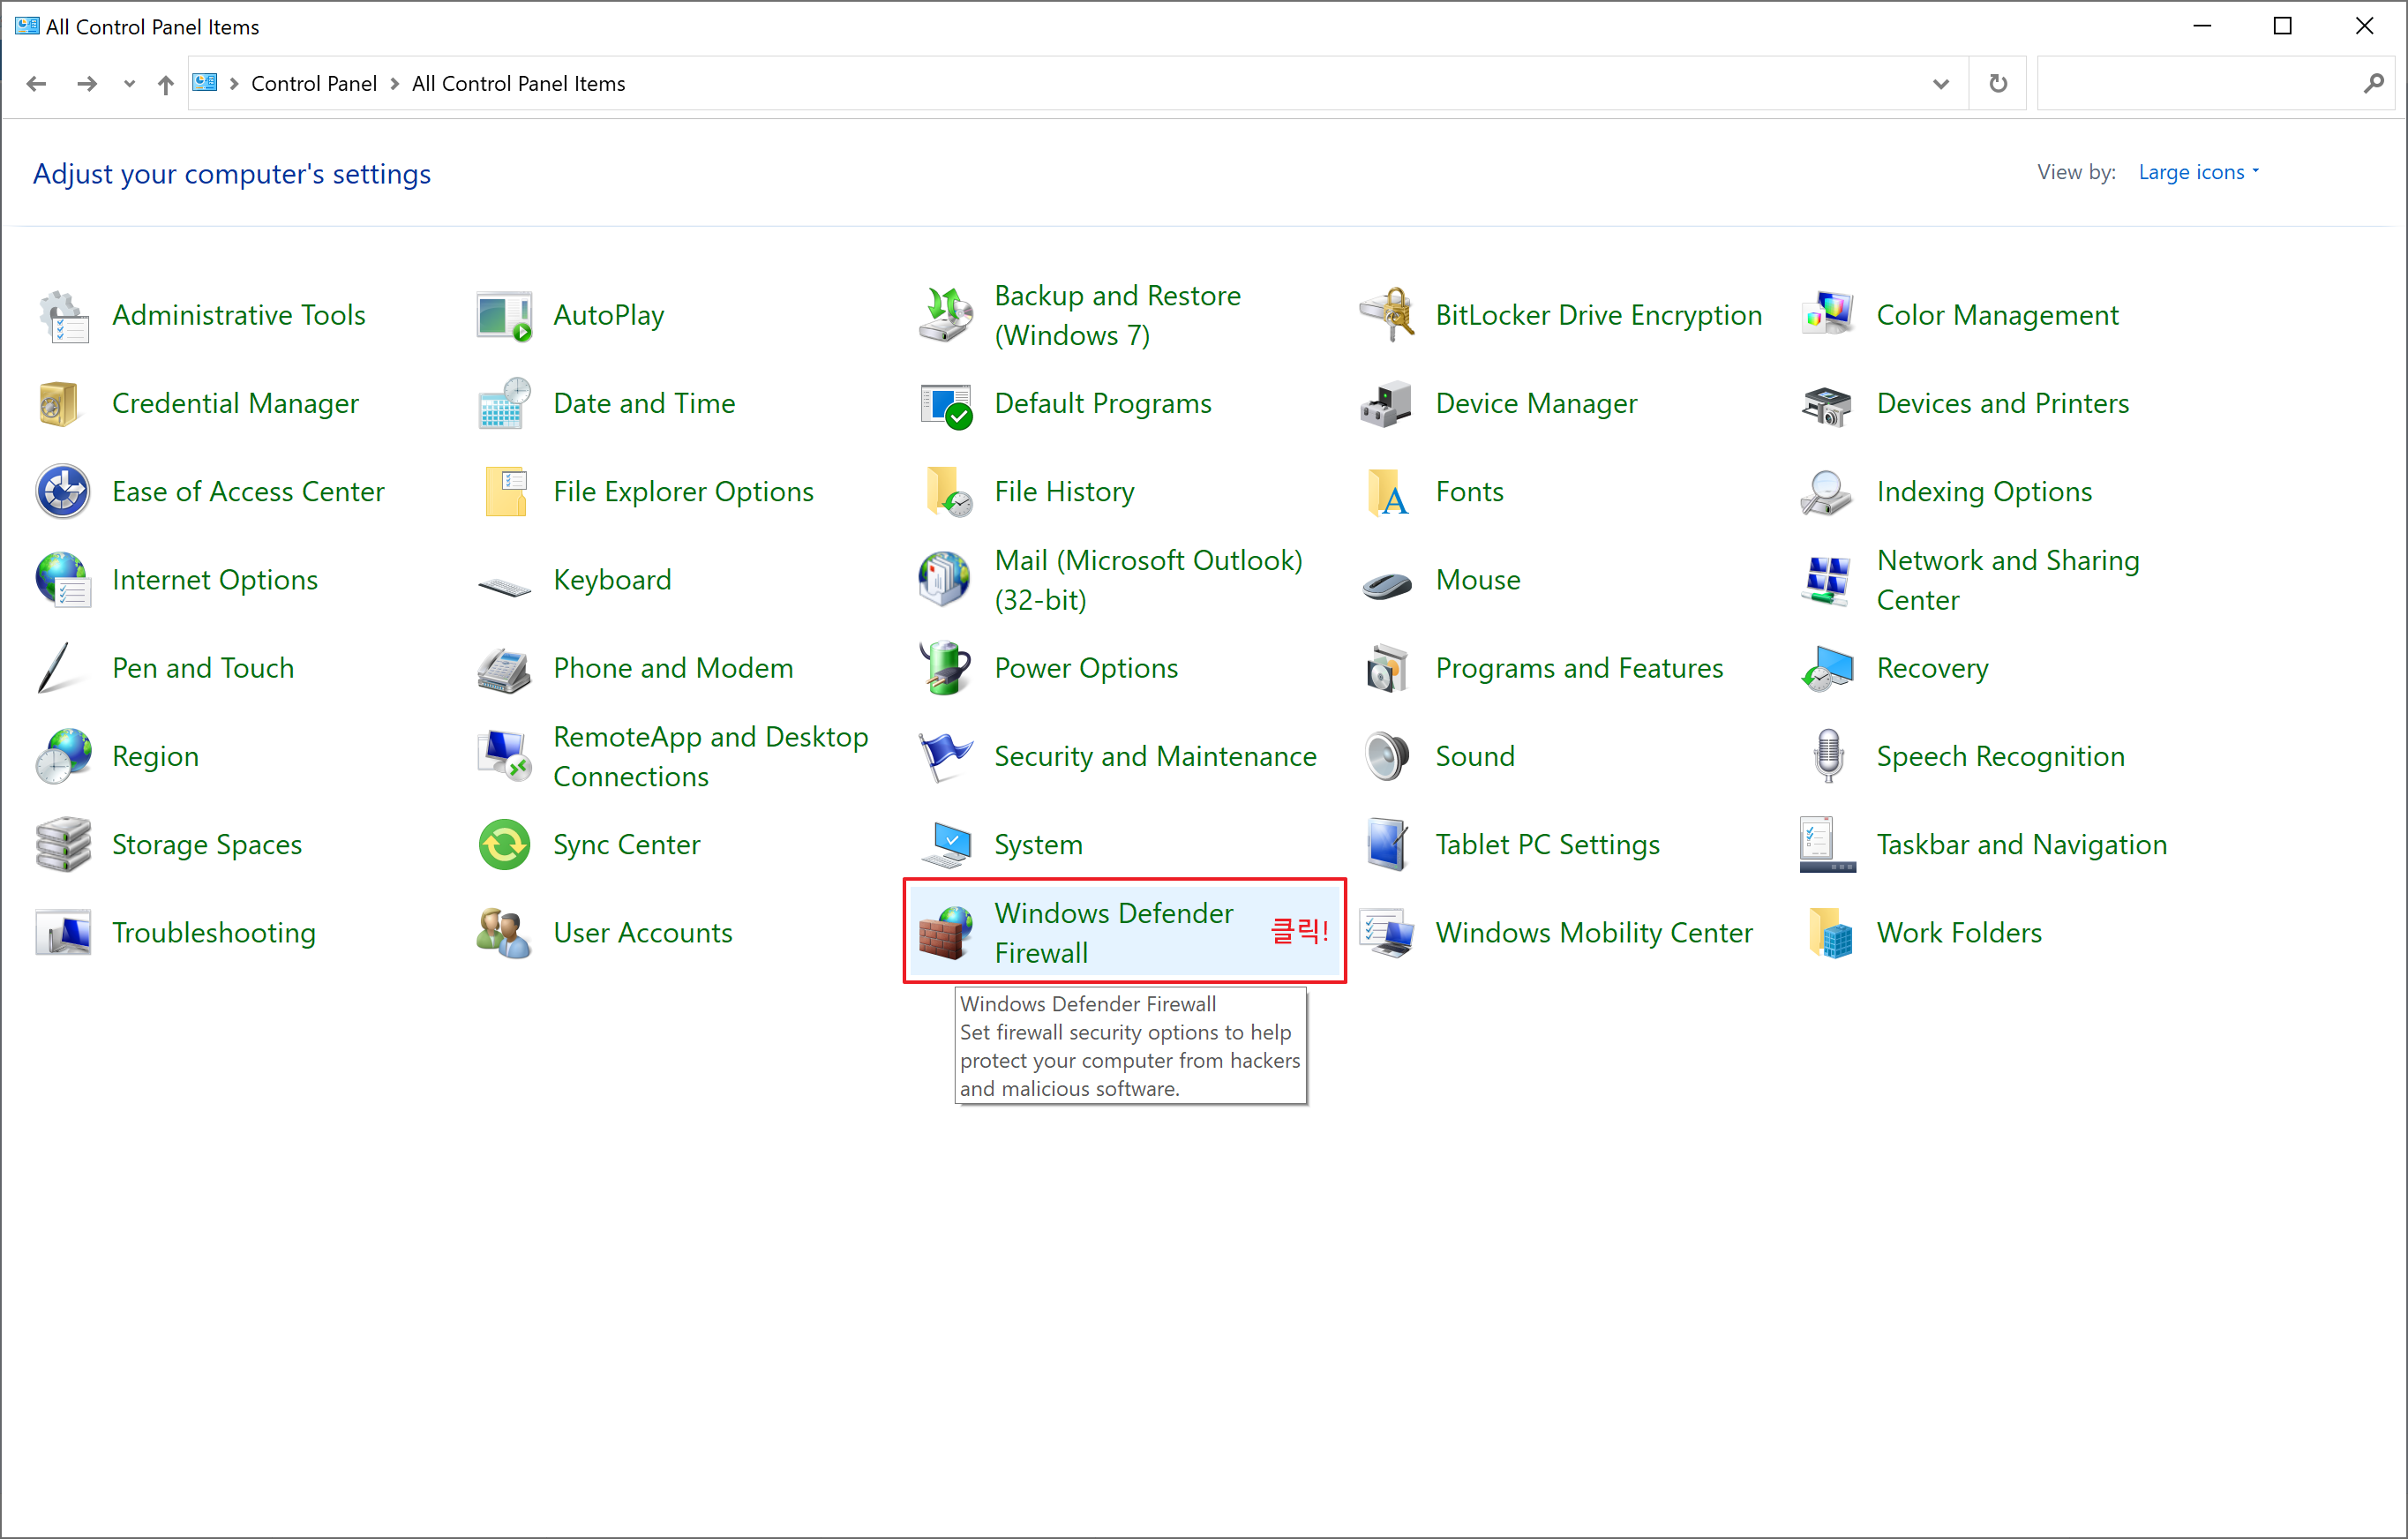This screenshot has height=1539, width=2408.
Task: Click the User Accounts icon
Action: (x=504, y=932)
